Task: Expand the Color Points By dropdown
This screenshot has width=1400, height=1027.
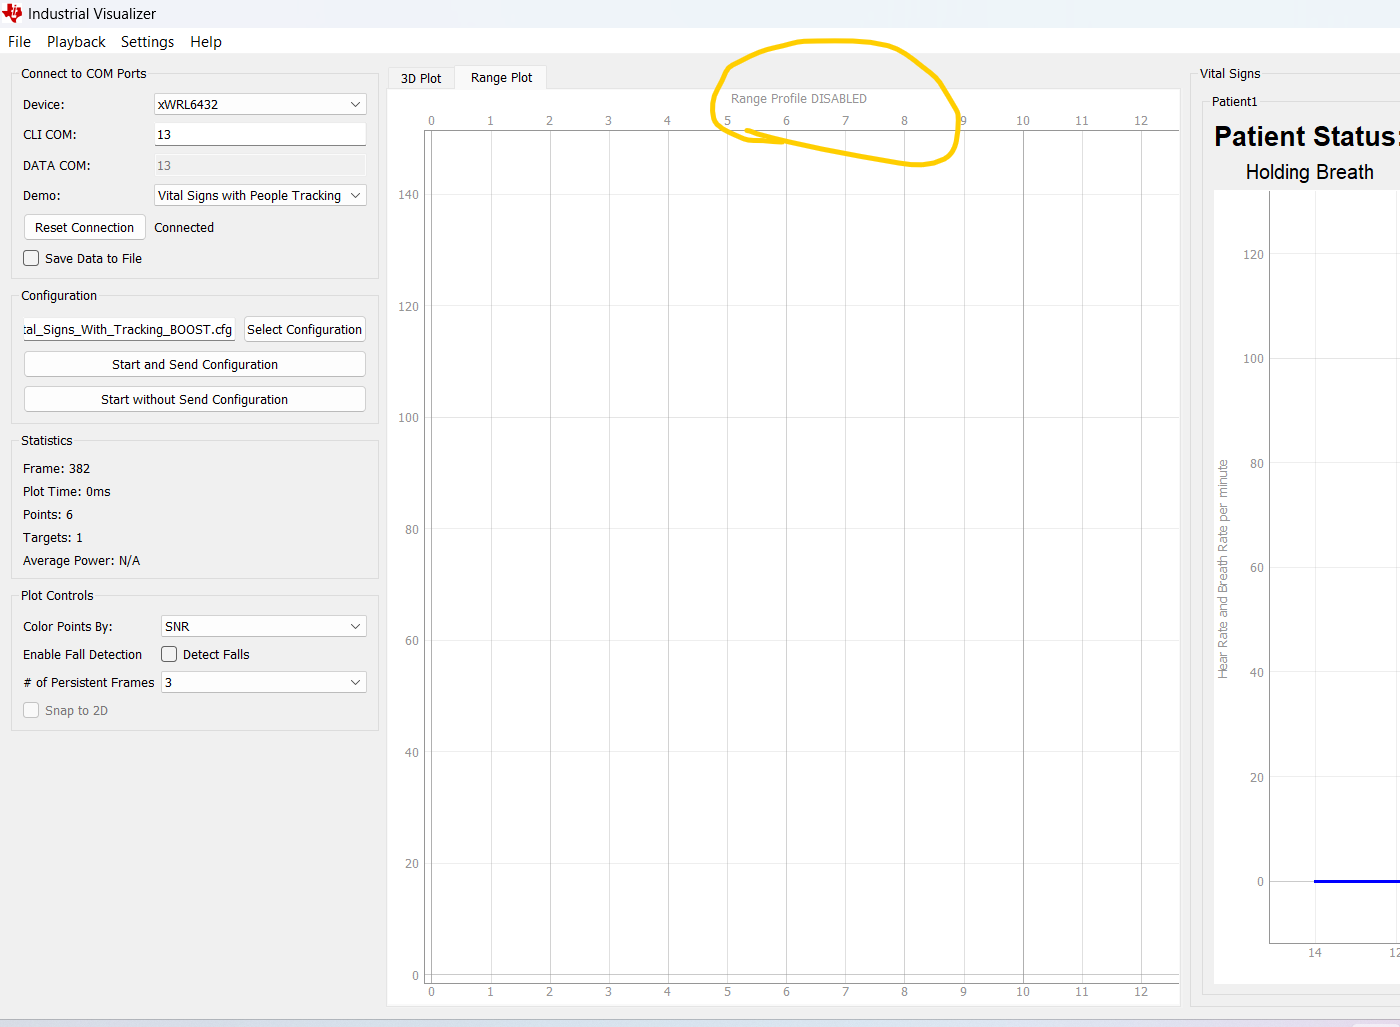Action: pyautogui.click(x=264, y=626)
